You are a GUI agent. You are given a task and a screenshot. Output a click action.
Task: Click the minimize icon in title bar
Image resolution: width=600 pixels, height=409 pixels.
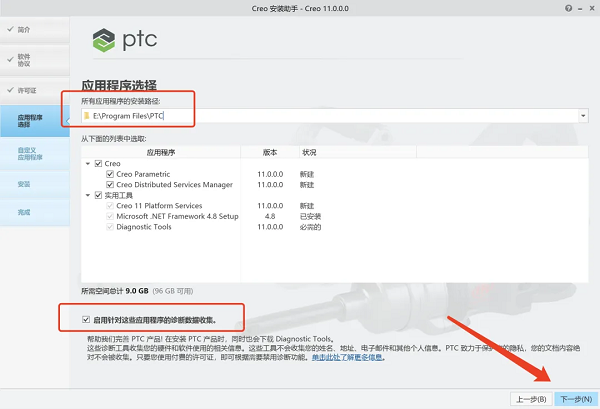click(x=580, y=9)
